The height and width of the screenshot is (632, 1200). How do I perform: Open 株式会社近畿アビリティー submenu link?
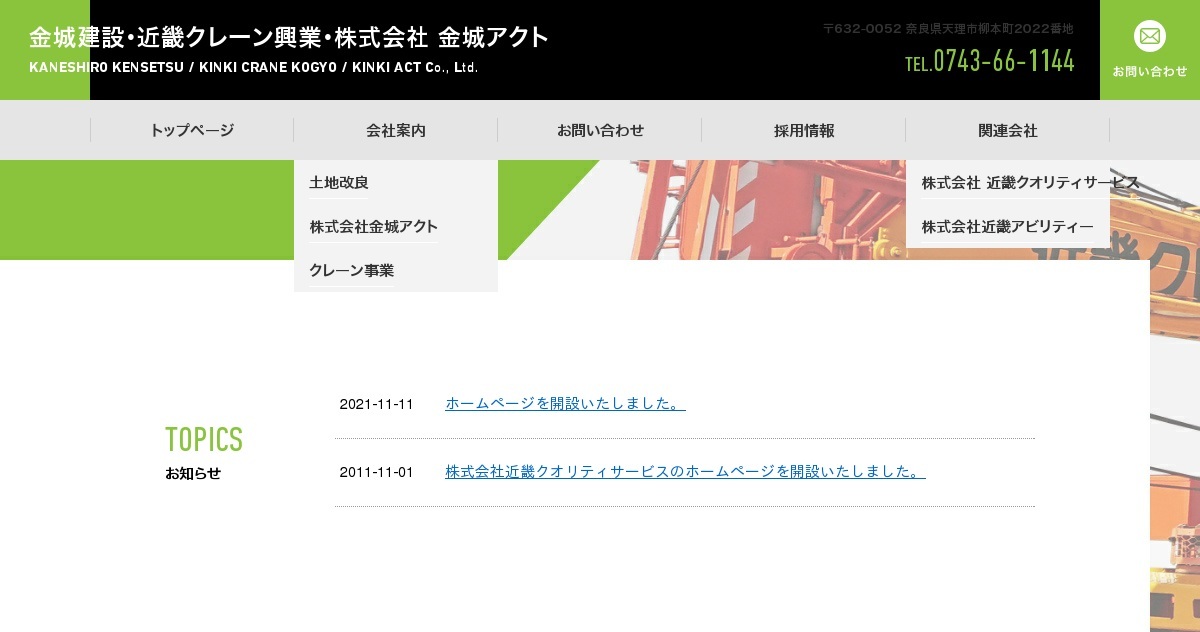tap(1008, 226)
